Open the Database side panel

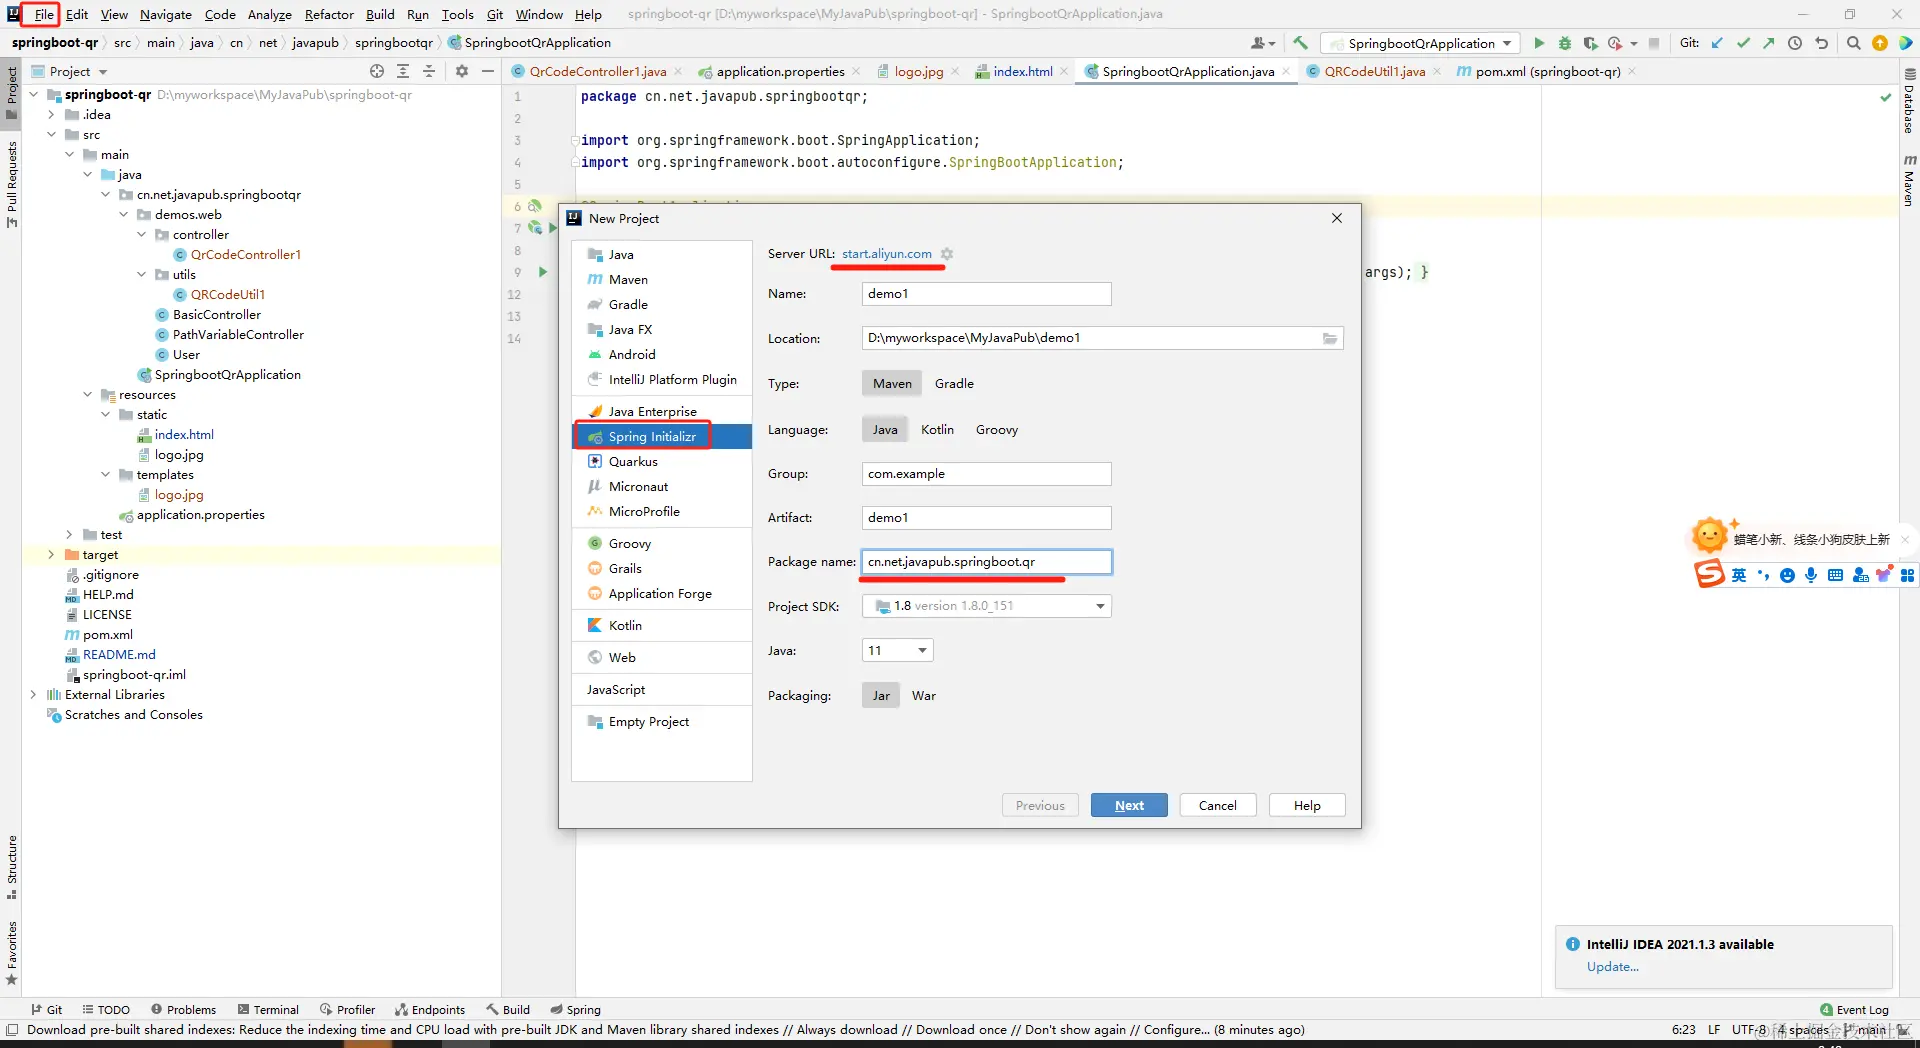1909,100
